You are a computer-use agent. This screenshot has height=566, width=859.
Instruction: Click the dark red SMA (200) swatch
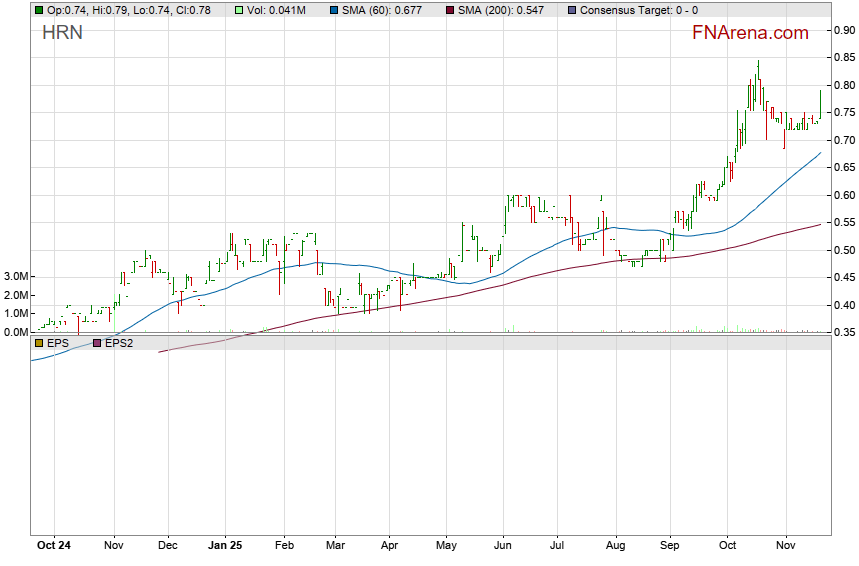click(x=449, y=10)
